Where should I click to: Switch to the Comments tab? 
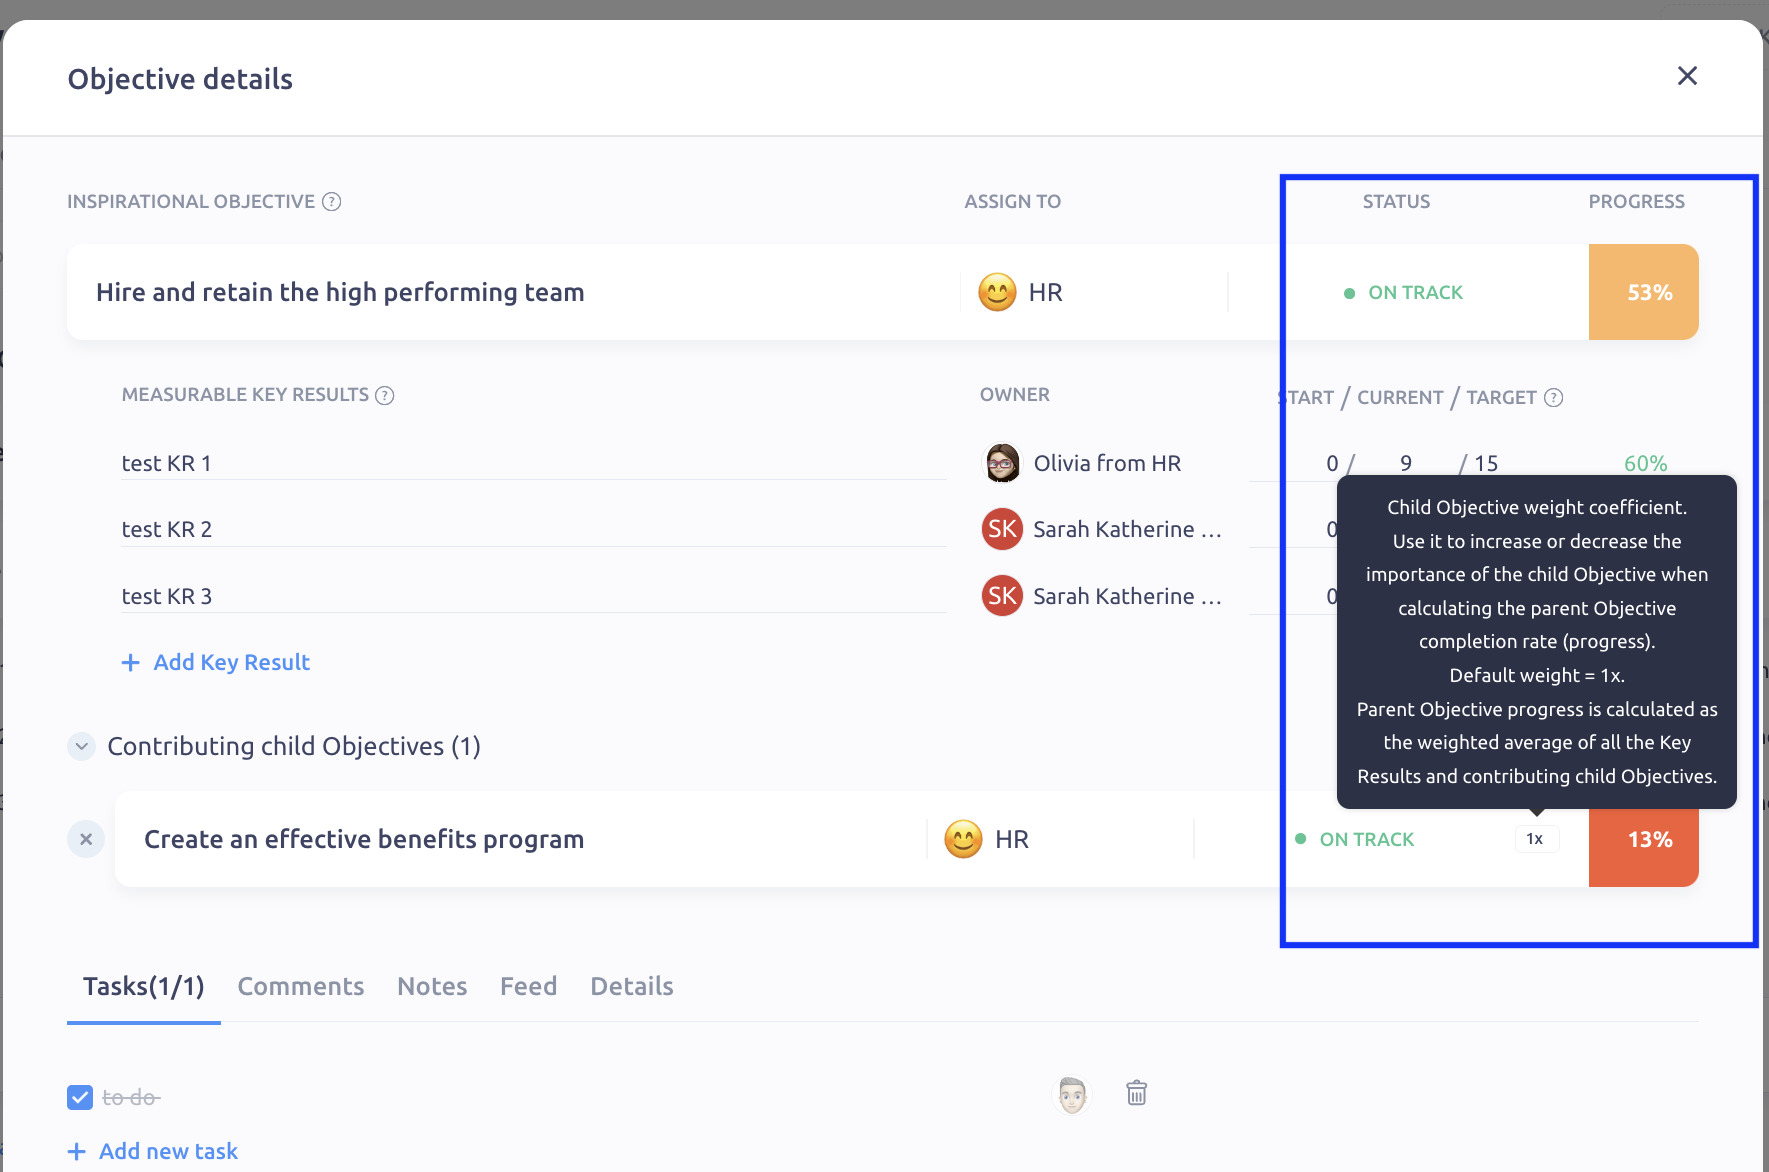301,987
